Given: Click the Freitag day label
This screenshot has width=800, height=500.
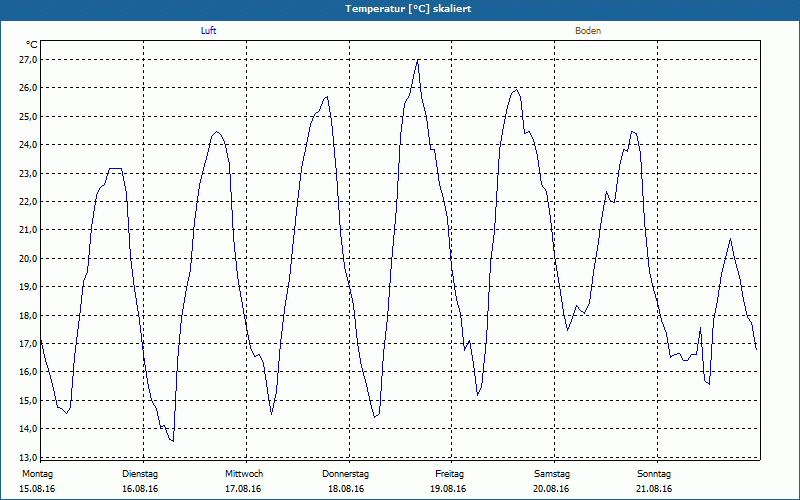Looking at the screenshot, I should 449,474.
